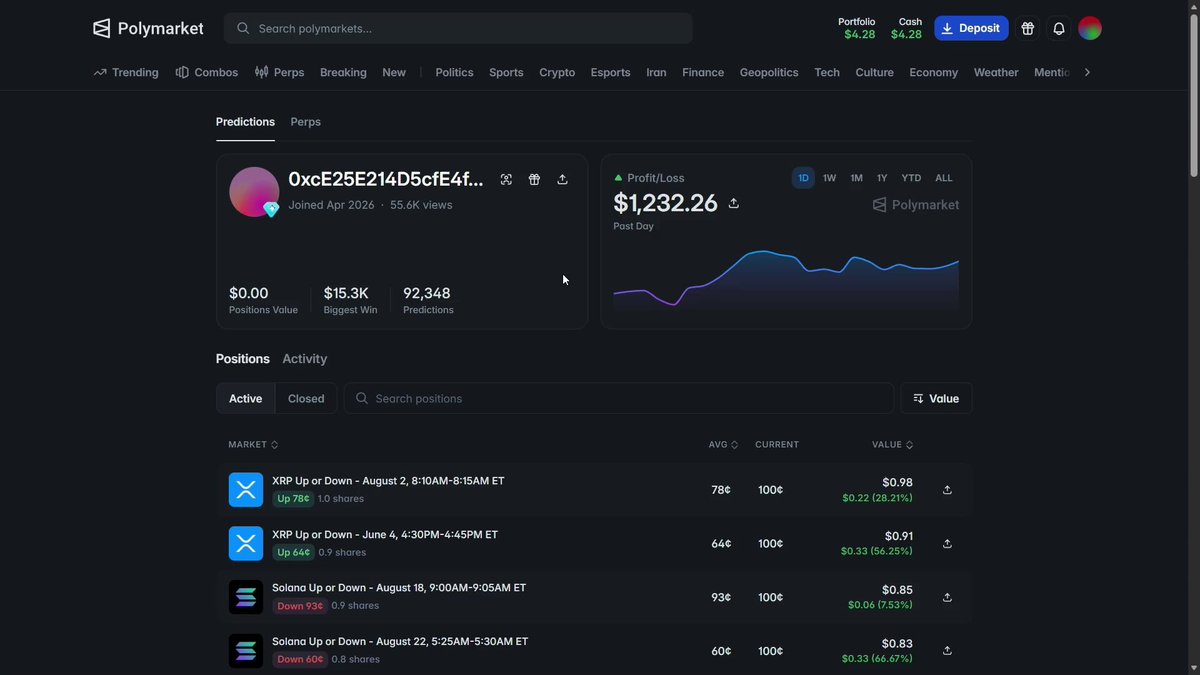The image size is (1200, 675).
Task: Open the Value sort dropdown button
Action: point(936,398)
